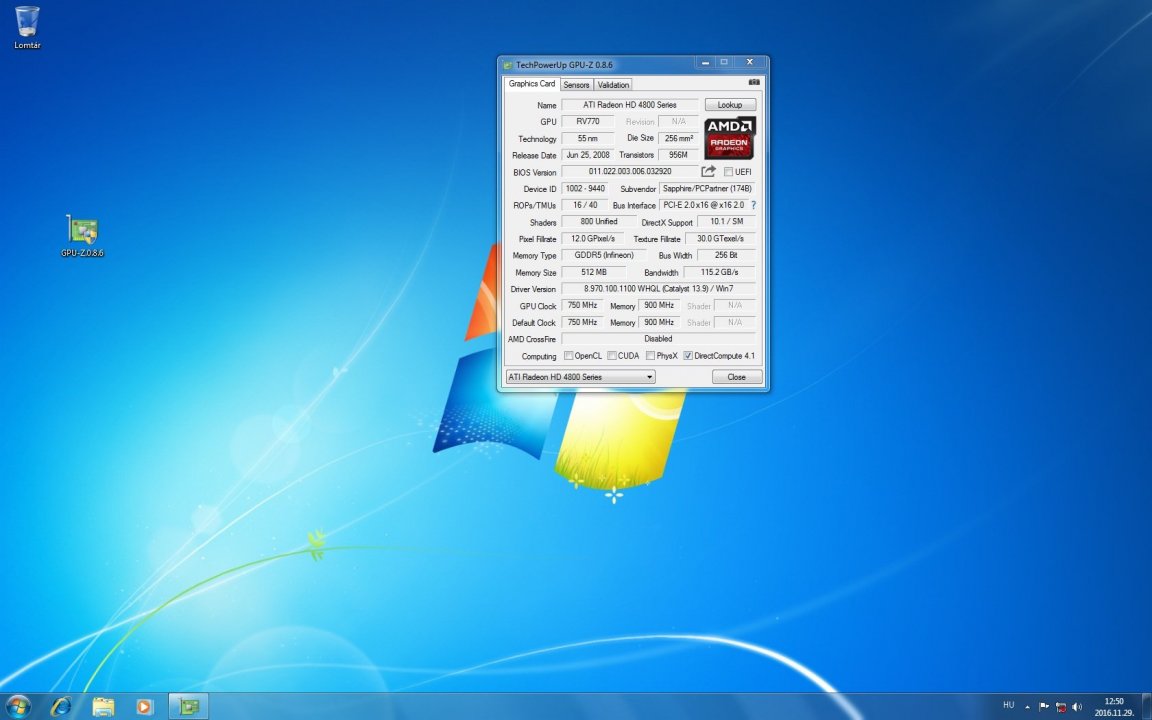Switch to the Validation tab
Screen dimensions: 1152x720
(613, 85)
